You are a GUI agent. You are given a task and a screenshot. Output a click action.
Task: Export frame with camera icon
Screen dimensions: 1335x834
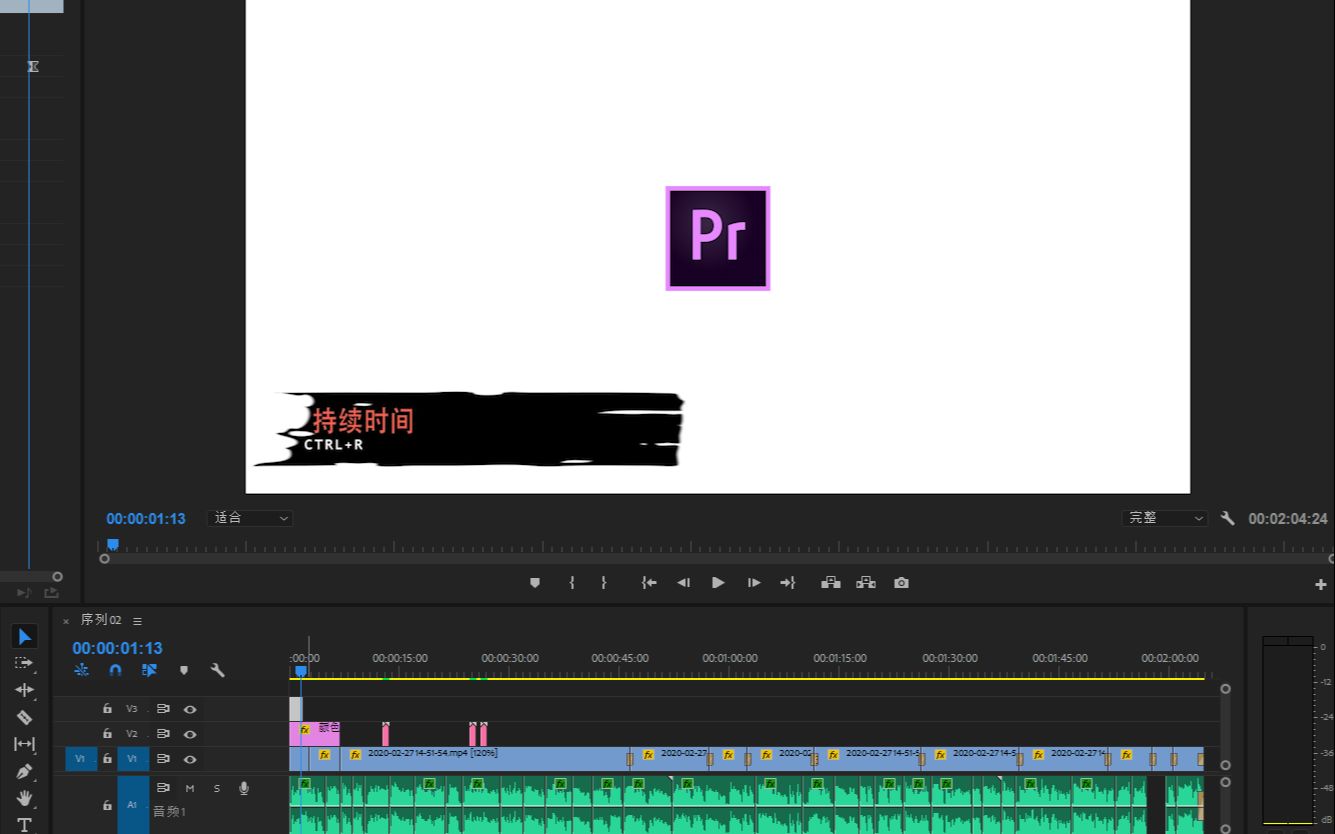pyautogui.click(x=902, y=583)
